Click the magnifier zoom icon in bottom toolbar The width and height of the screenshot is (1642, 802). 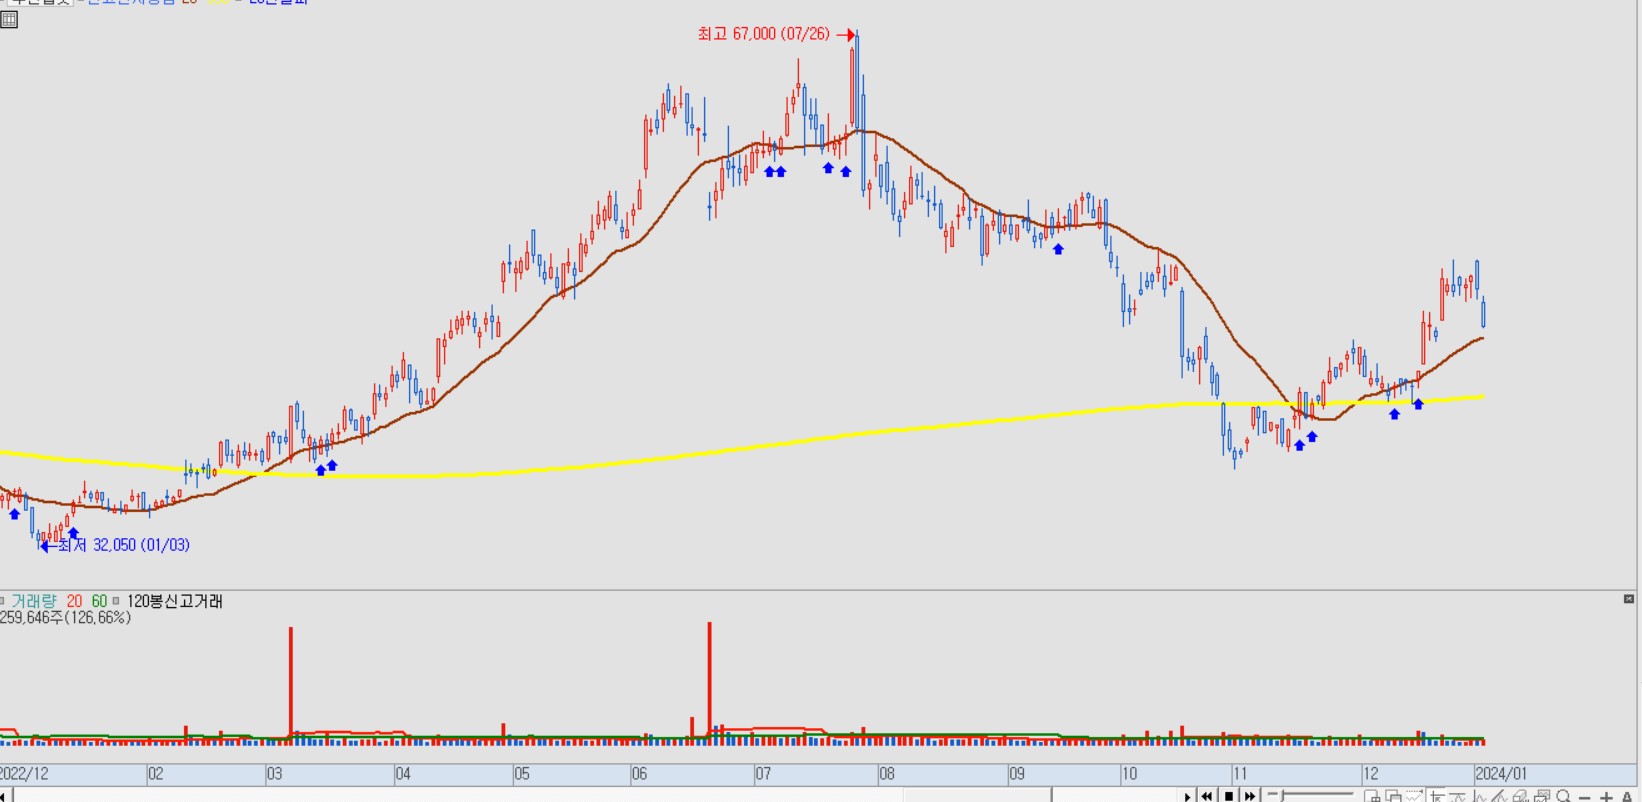click(x=1564, y=797)
